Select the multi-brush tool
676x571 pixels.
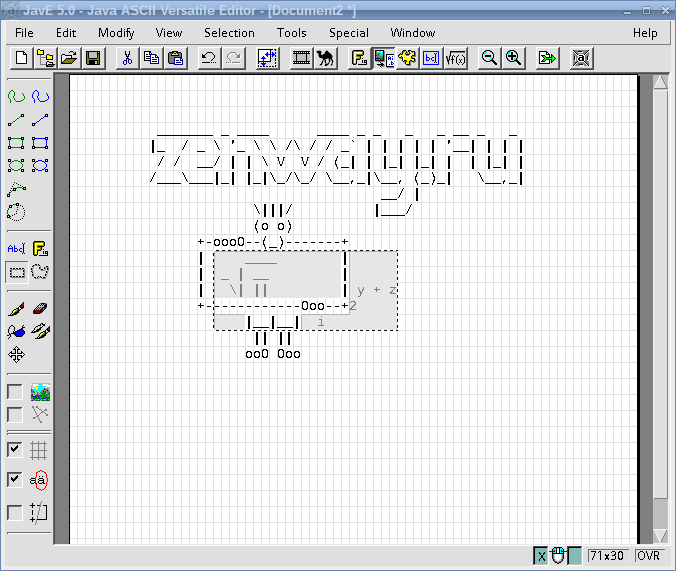coord(40,332)
